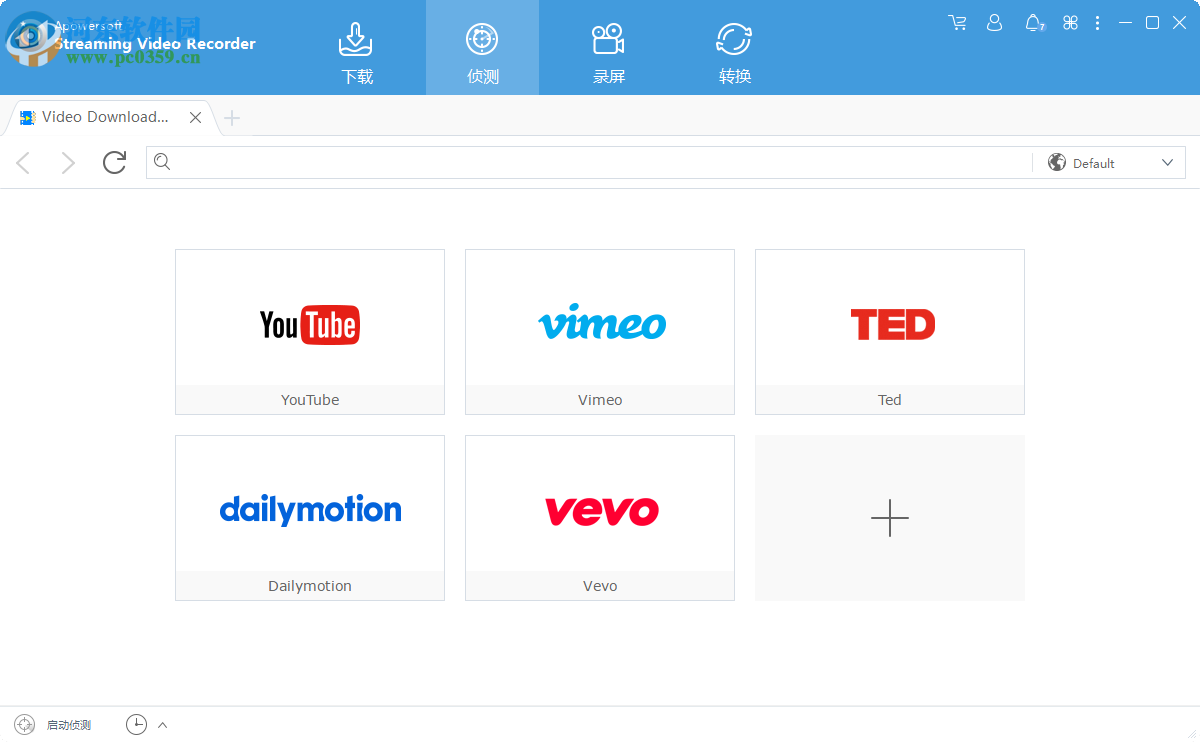Expand the bottom panel chevron
This screenshot has height=742, width=1200.
tap(162, 724)
